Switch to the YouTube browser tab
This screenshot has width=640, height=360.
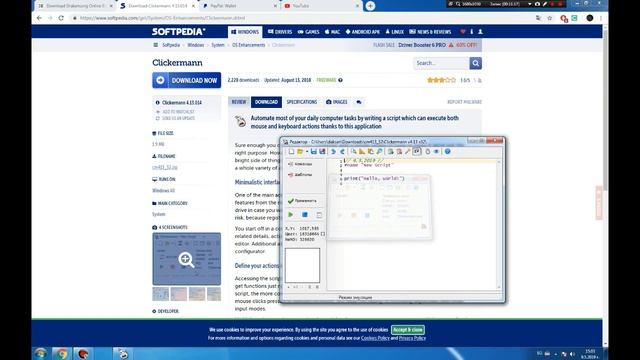point(321,6)
